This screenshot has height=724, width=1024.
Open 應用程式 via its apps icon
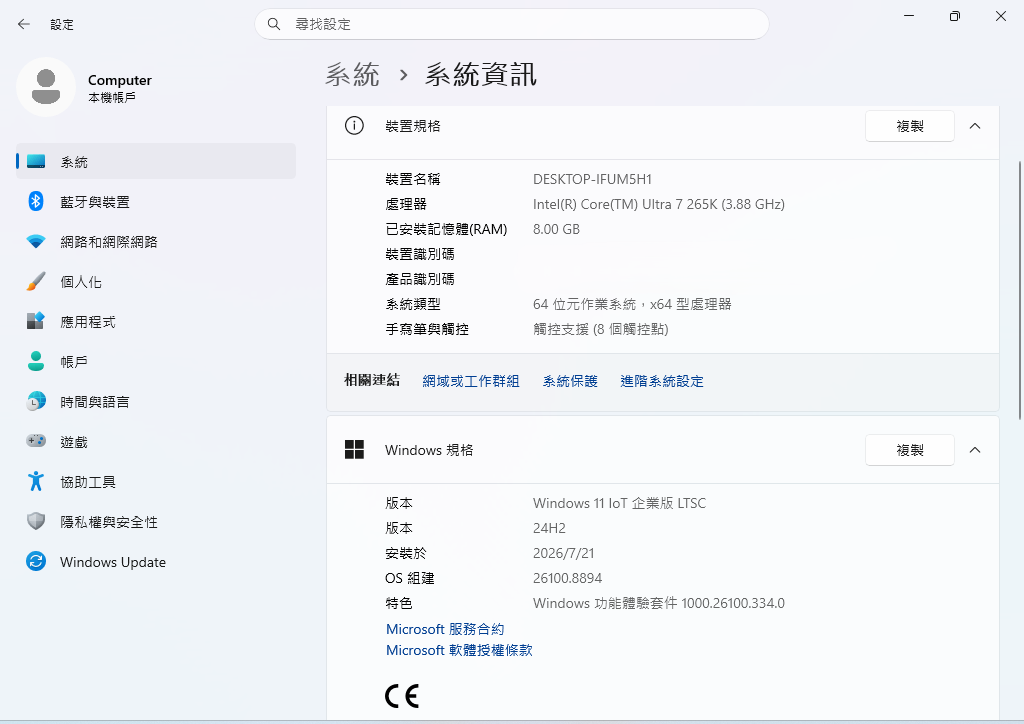pos(36,321)
